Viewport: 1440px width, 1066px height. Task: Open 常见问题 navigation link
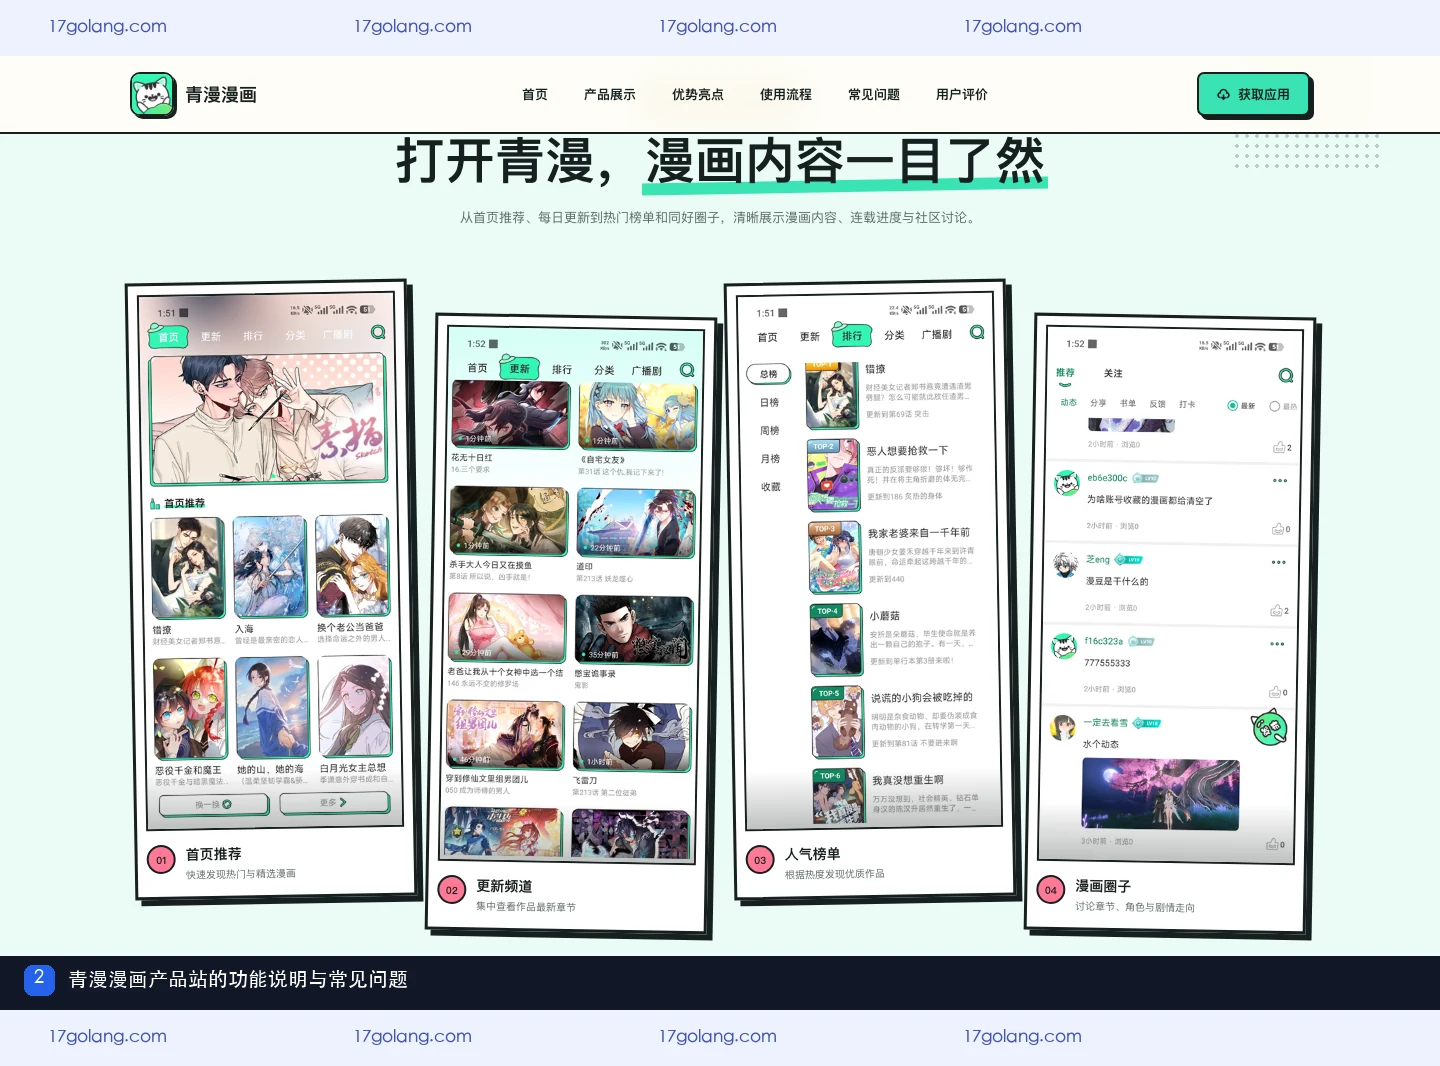pos(874,95)
